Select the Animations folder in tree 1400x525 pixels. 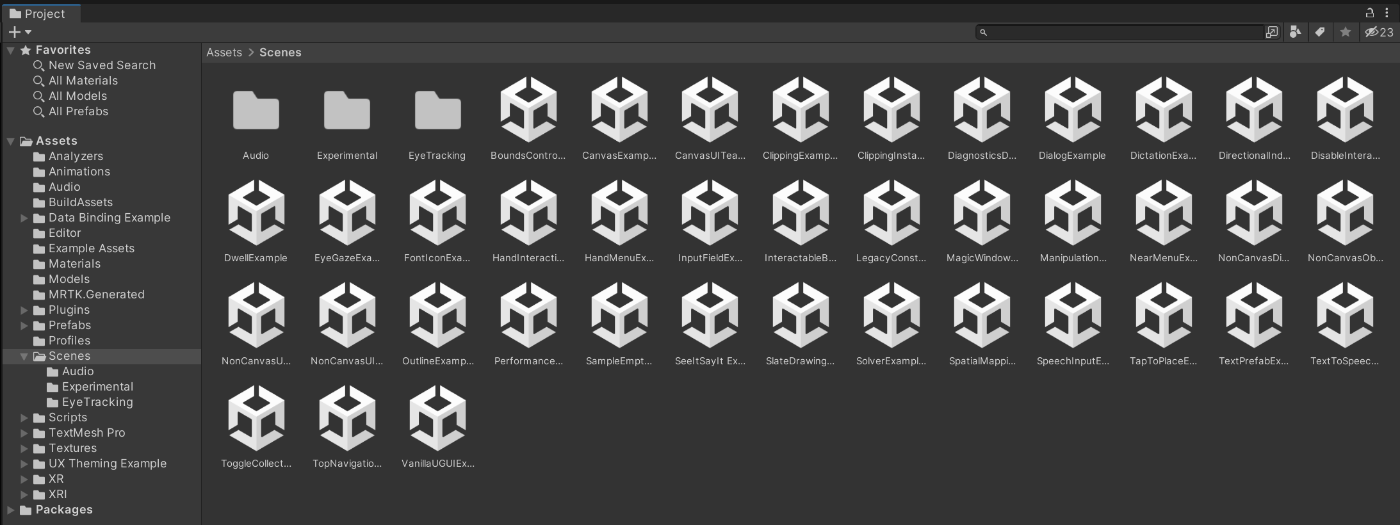pos(79,171)
